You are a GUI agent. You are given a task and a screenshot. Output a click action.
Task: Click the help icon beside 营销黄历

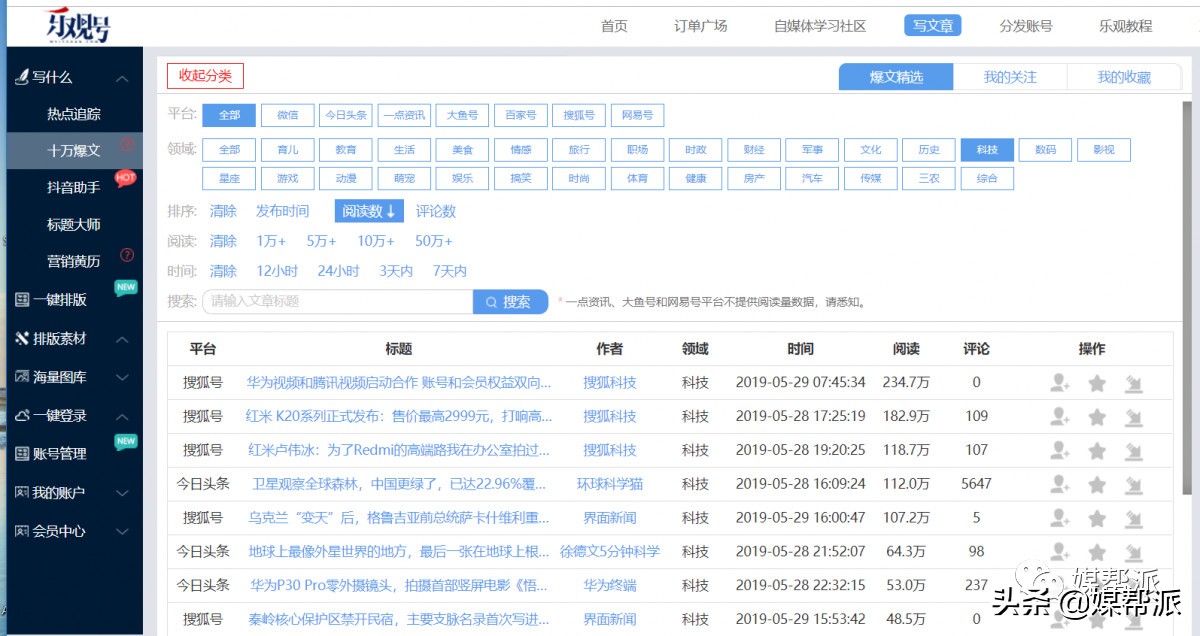127,255
